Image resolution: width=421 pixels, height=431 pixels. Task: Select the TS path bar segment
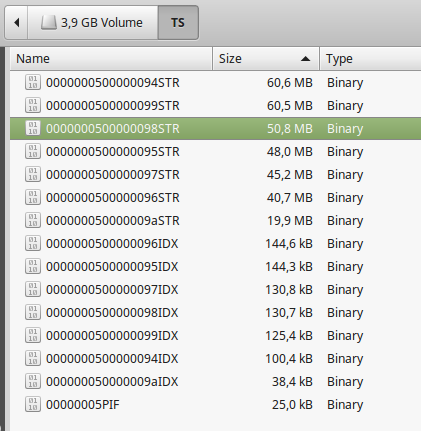coord(178,23)
